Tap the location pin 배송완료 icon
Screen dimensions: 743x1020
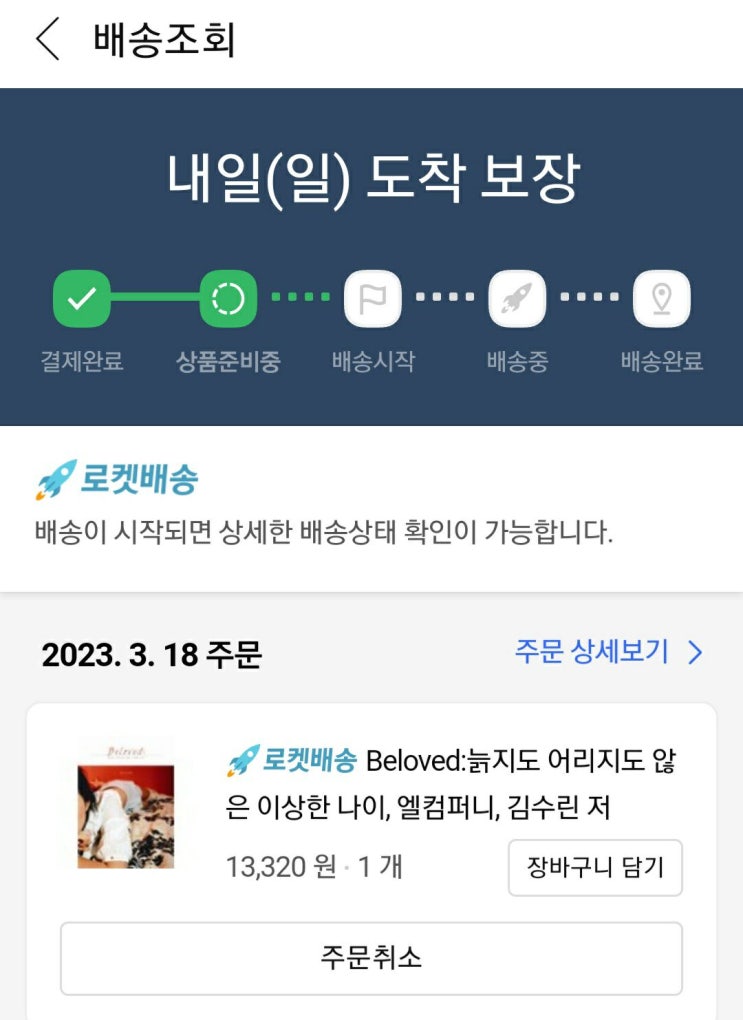tap(662, 299)
